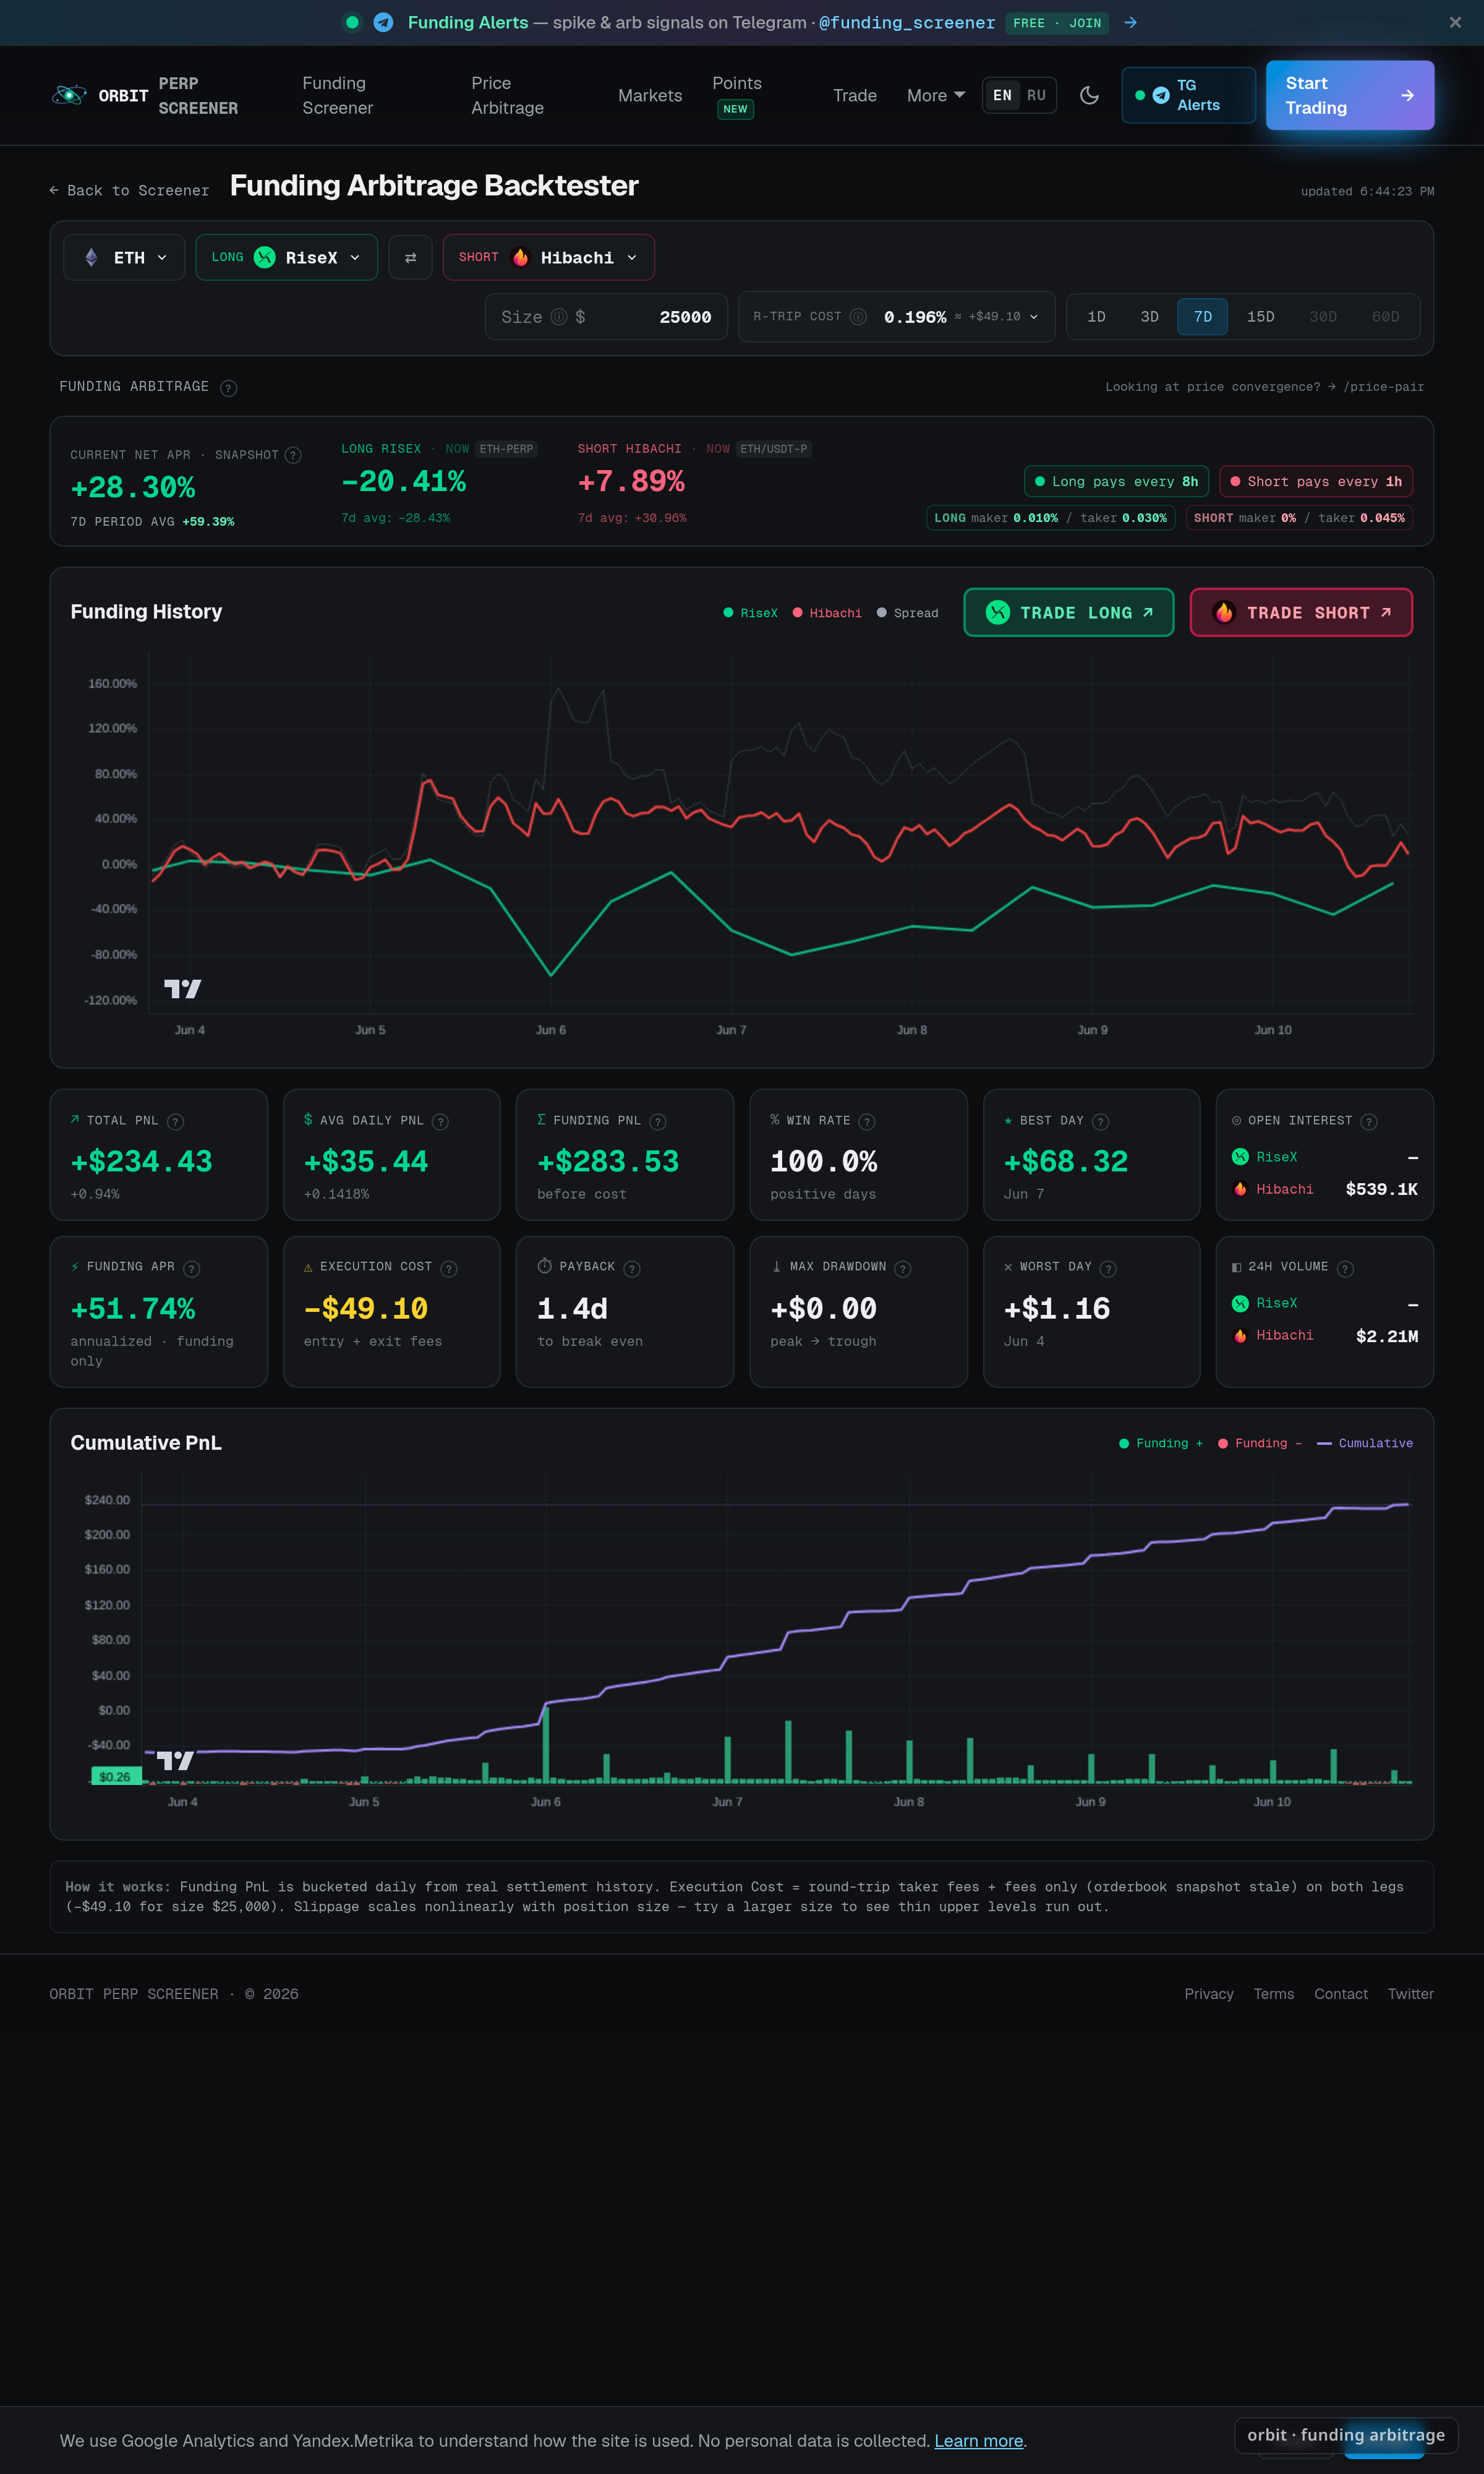Select the 3D period tab

pos(1149,317)
